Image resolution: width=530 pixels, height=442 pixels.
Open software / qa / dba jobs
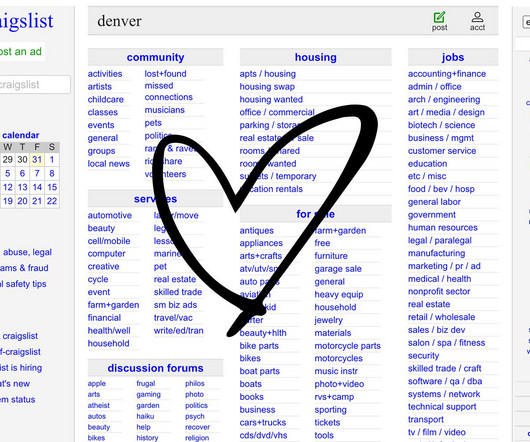(445, 381)
